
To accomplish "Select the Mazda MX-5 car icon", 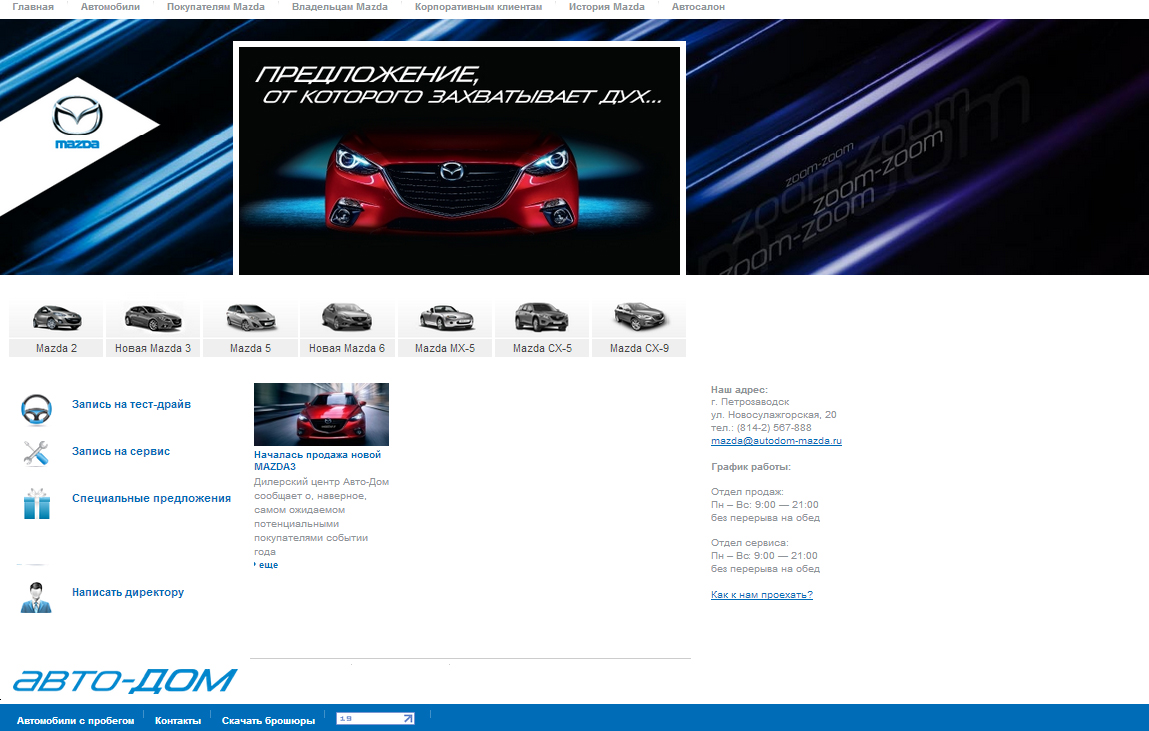I will [446, 318].
